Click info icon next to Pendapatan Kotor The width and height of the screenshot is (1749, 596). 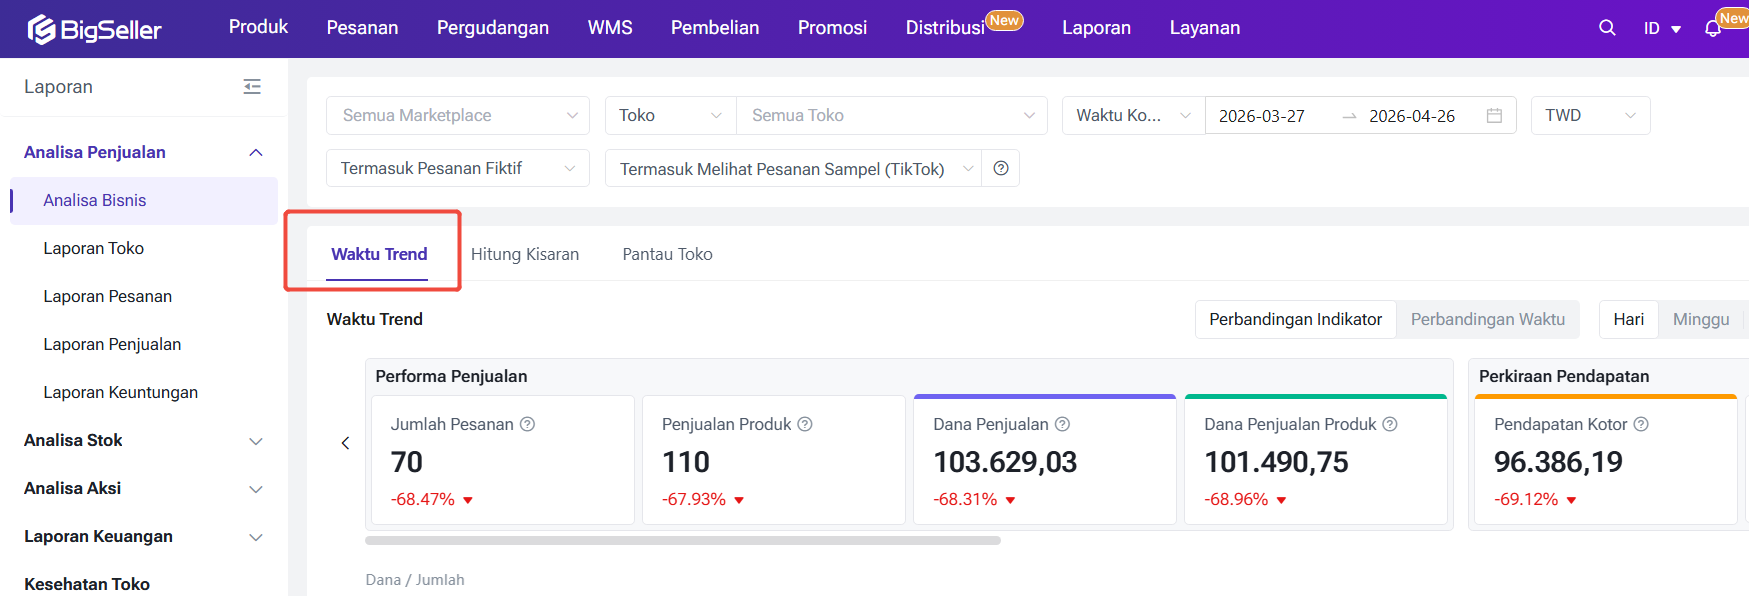pos(1641,424)
